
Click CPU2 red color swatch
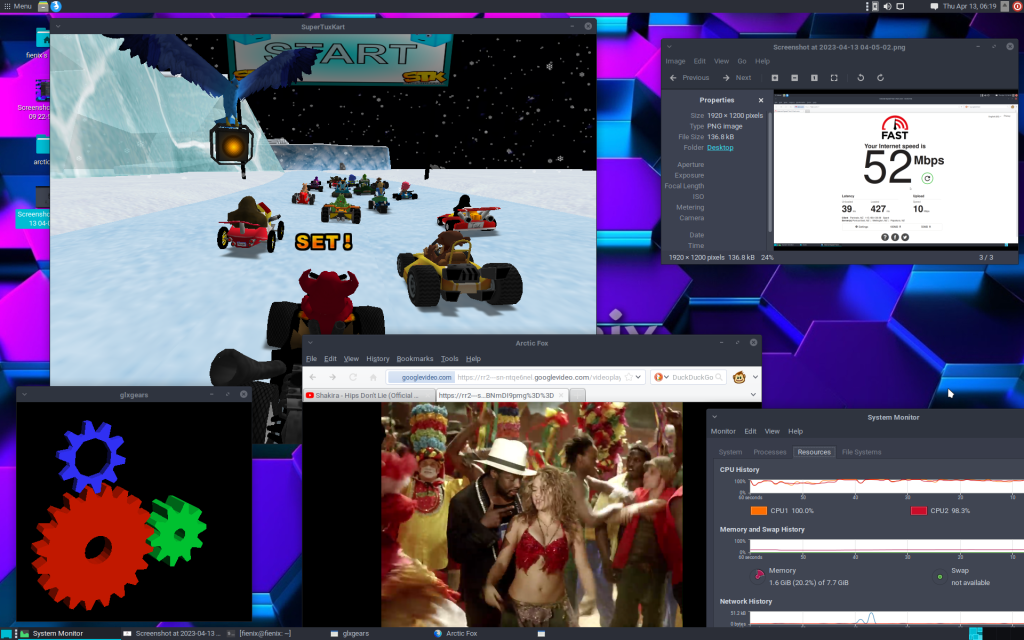click(918, 511)
